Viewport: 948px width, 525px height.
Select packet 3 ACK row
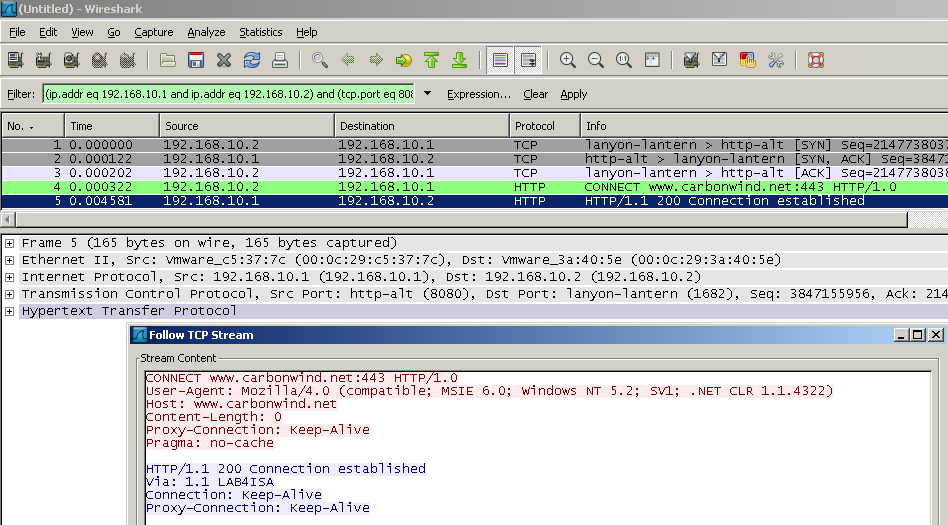[475, 172]
